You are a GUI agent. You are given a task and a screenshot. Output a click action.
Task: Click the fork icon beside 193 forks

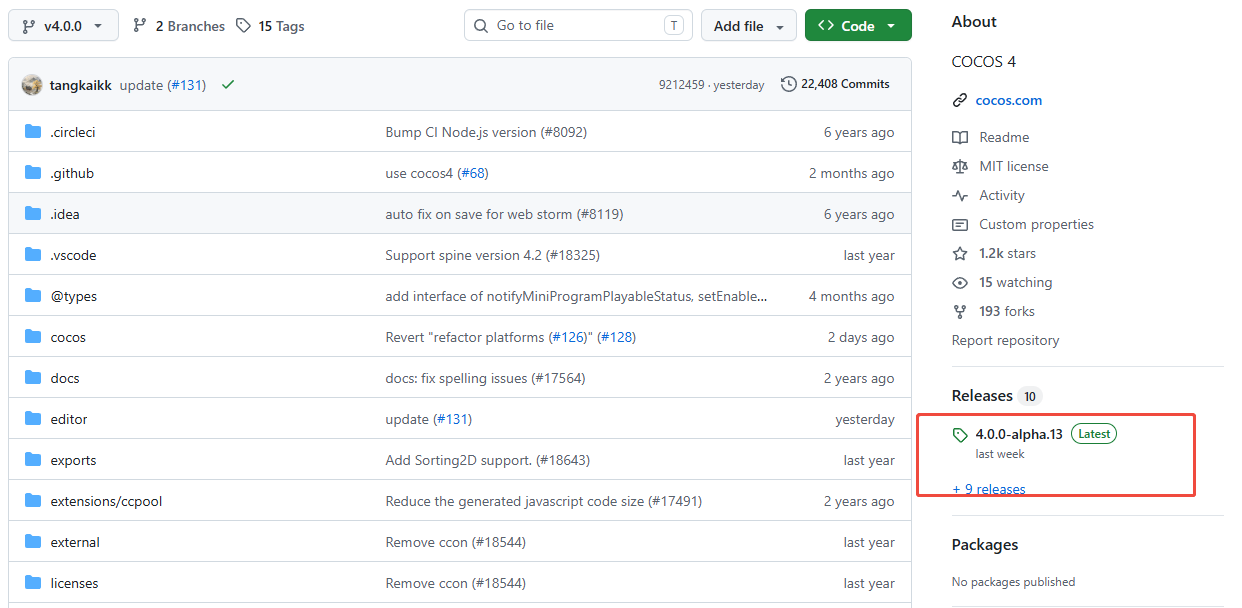pos(960,312)
